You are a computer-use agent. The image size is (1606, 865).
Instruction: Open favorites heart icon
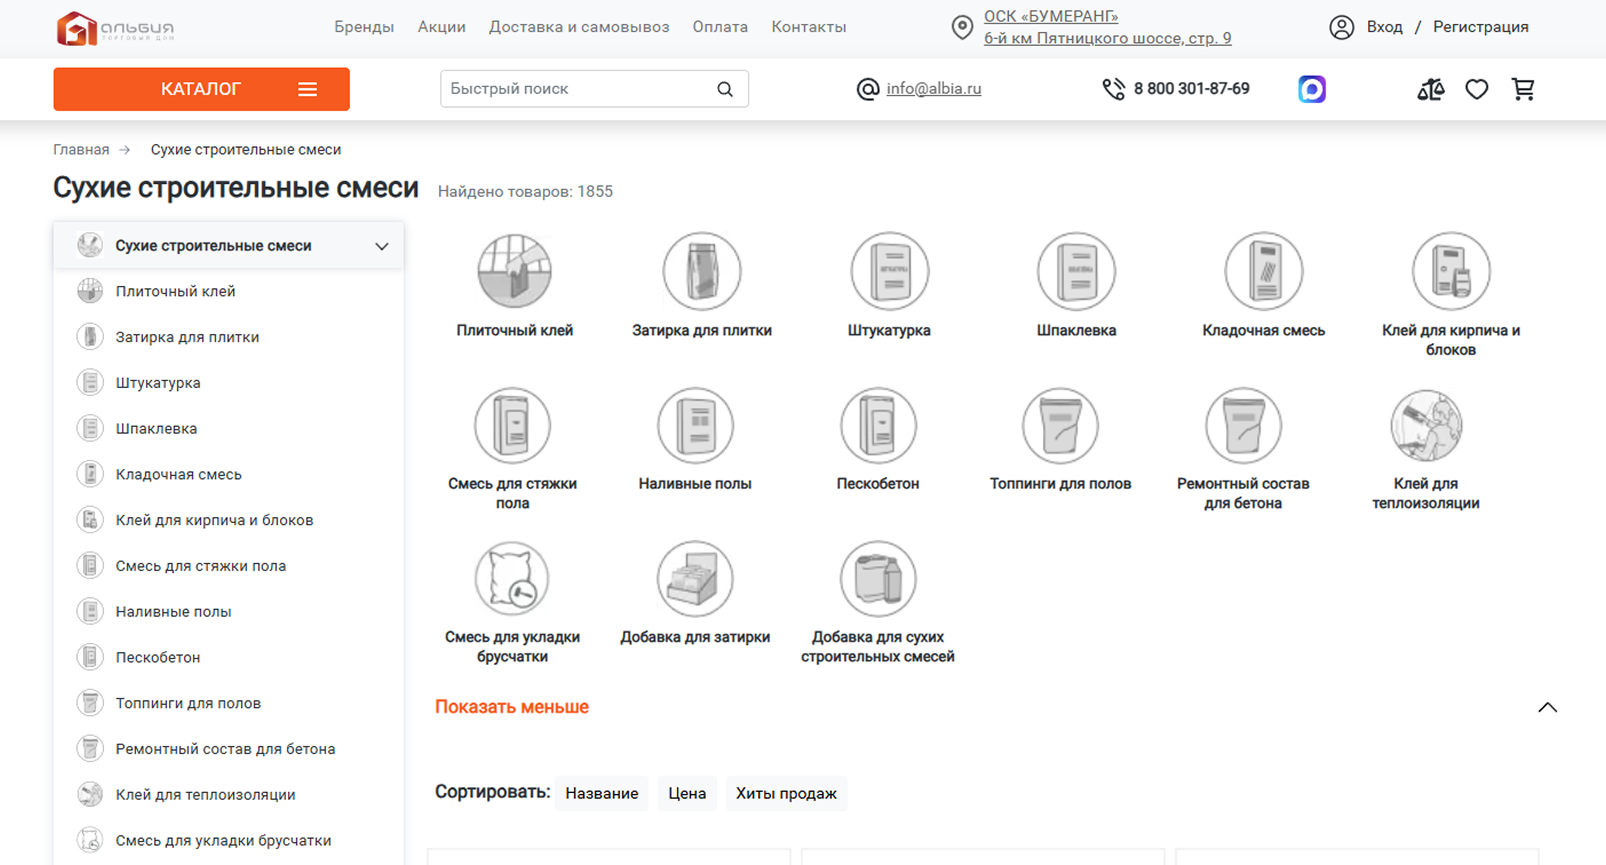(x=1477, y=89)
